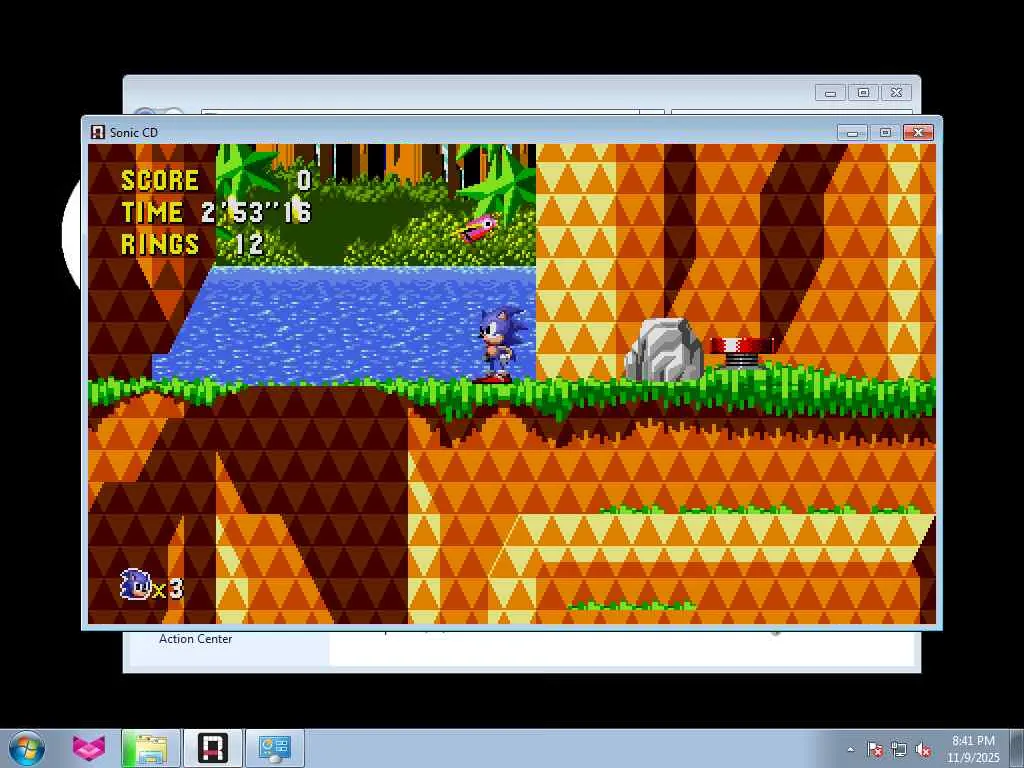Click the SCORE label in game HUD
The width and height of the screenshot is (1024, 768).
[x=160, y=180]
